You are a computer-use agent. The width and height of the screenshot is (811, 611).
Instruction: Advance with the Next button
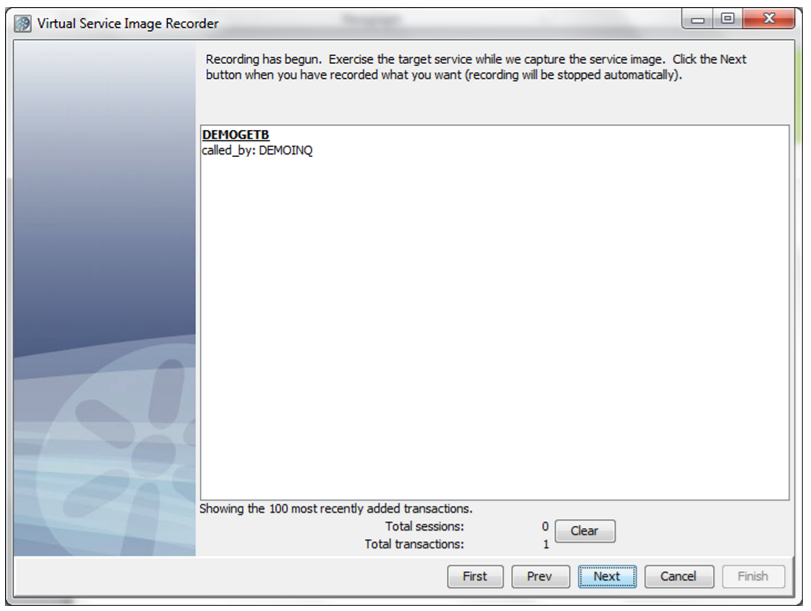coord(607,576)
